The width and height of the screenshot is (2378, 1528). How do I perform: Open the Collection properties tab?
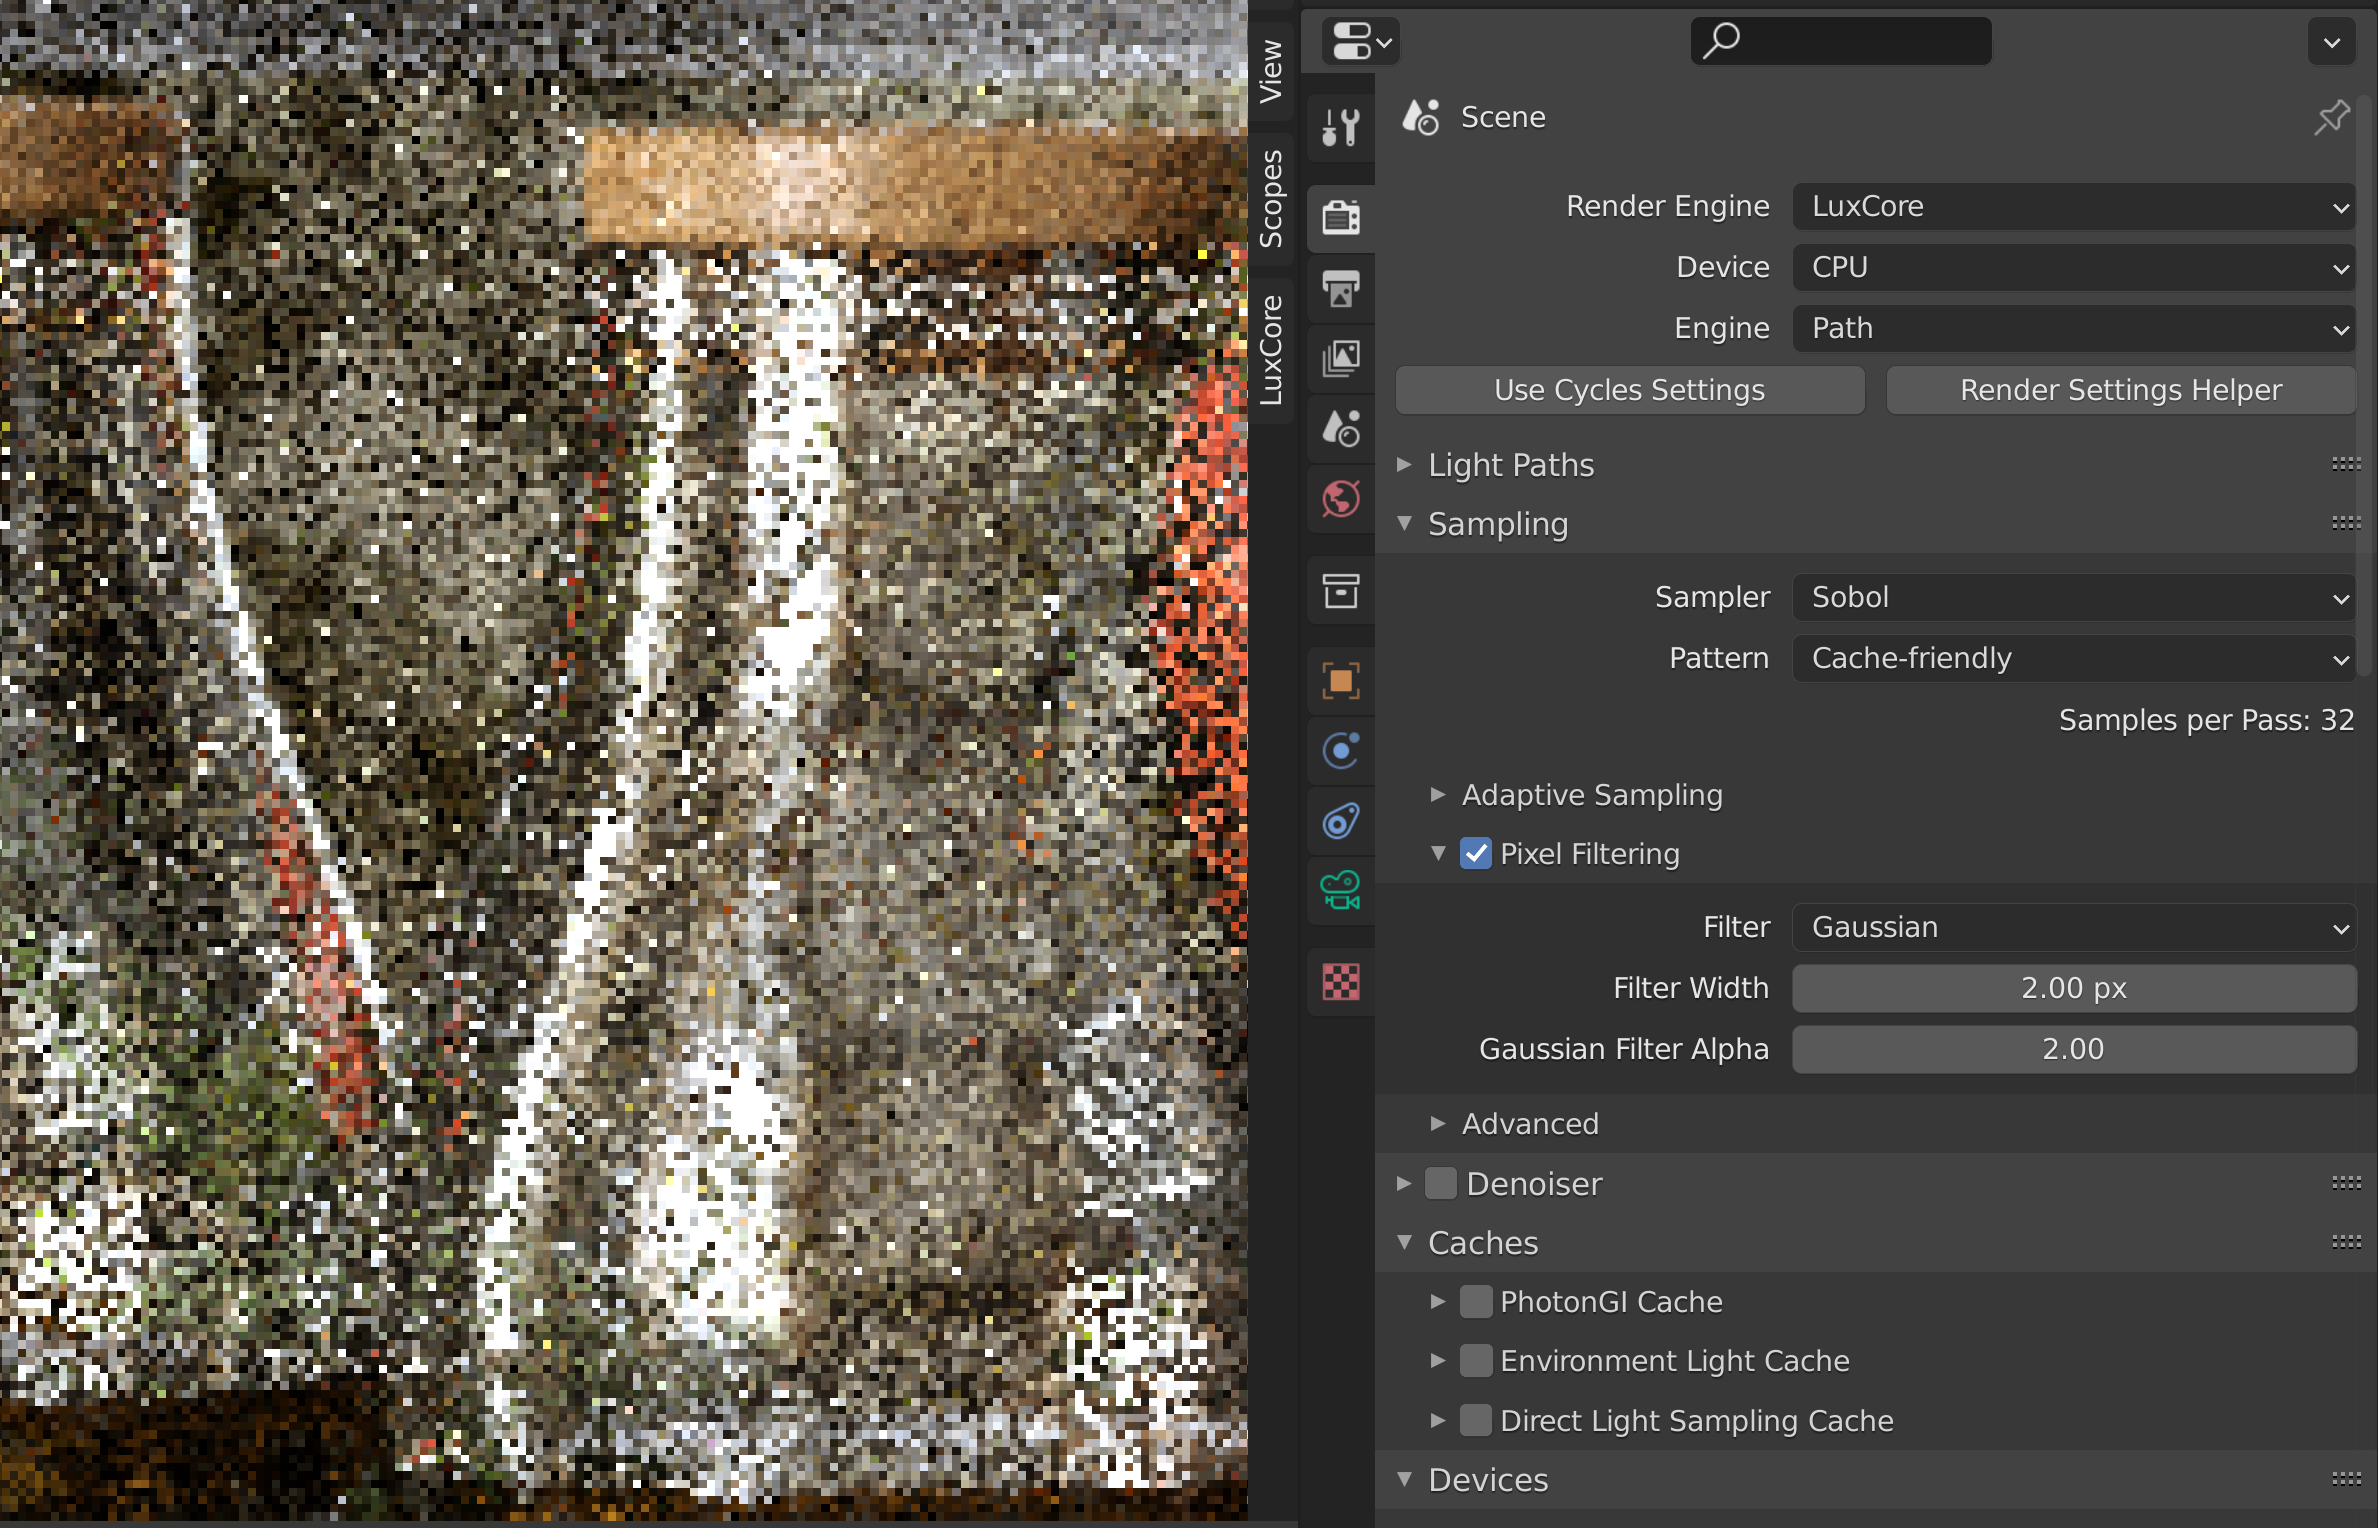pyautogui.click(x=1340, y=590)
